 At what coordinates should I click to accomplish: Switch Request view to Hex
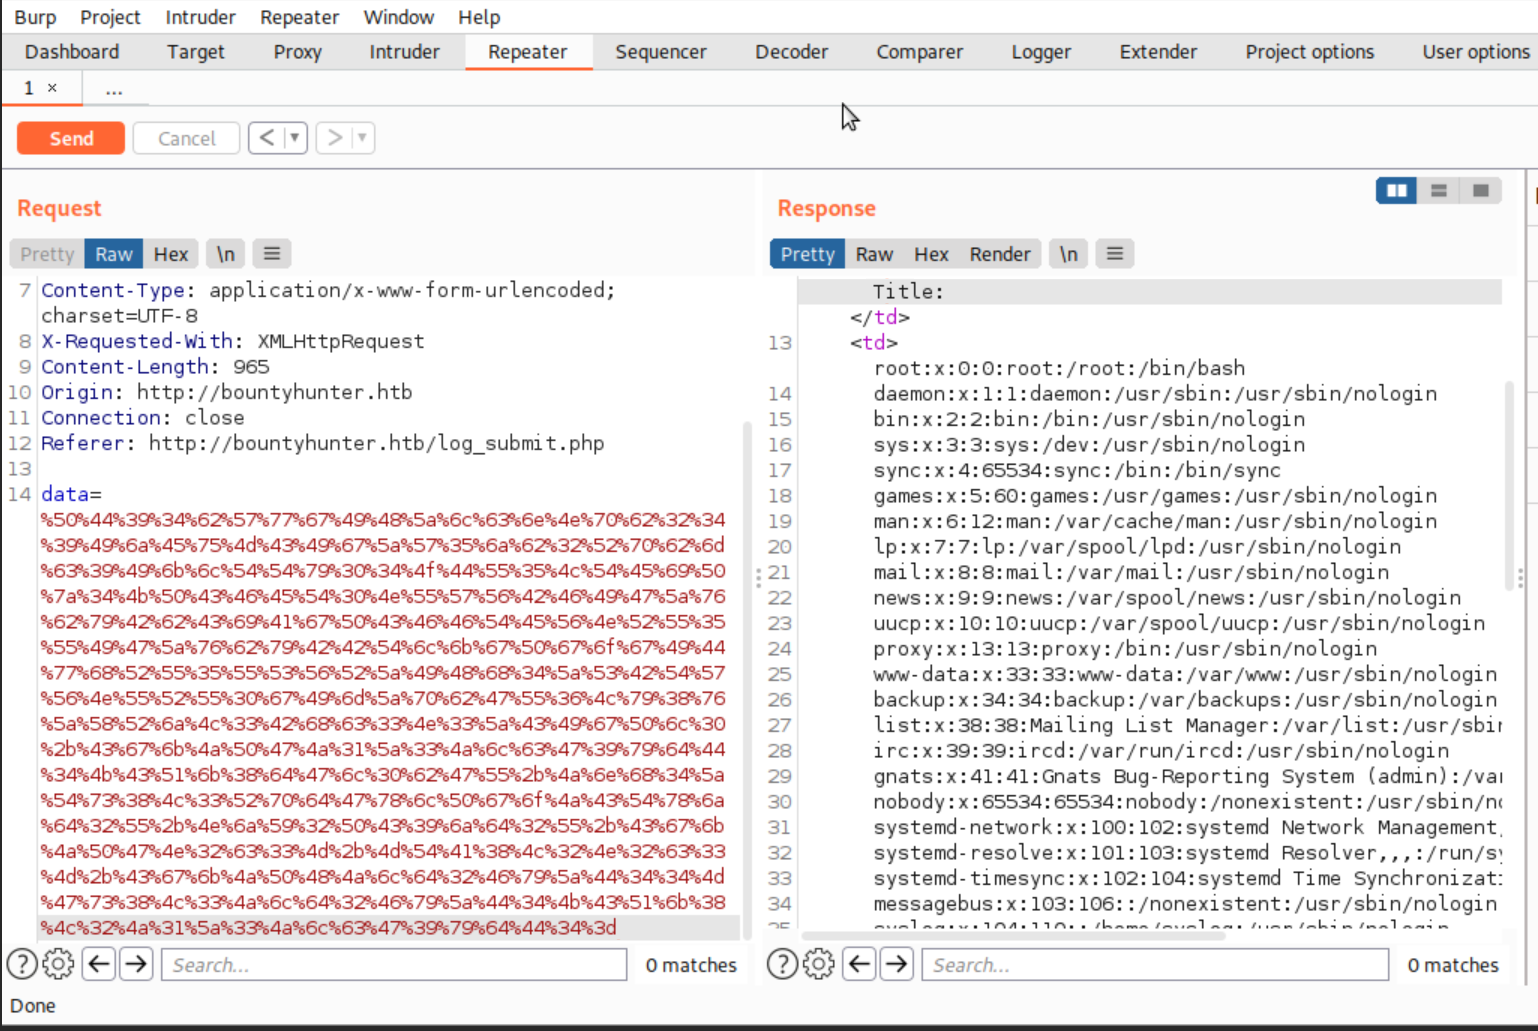(171, 254)
